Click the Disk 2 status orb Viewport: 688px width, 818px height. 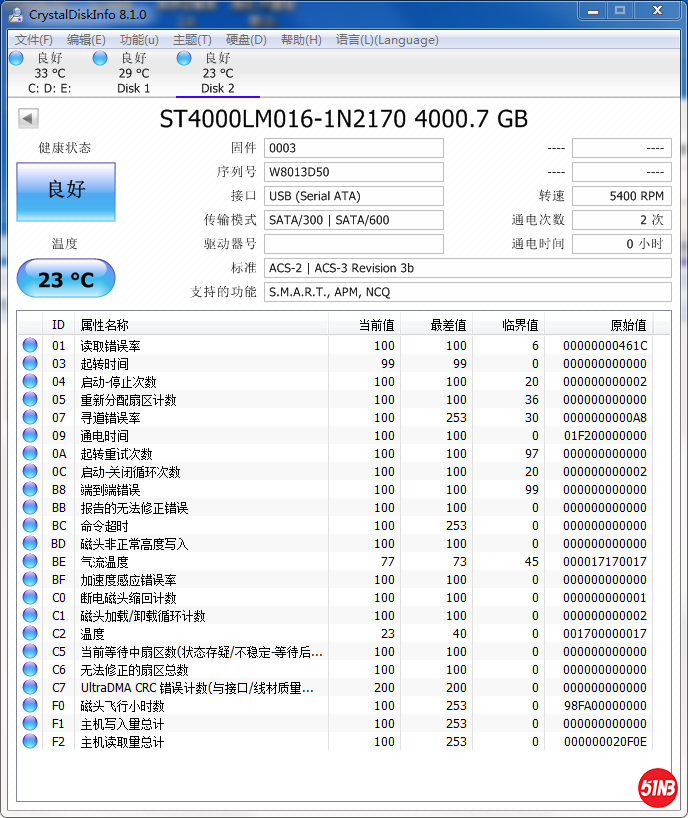[184, 59]
